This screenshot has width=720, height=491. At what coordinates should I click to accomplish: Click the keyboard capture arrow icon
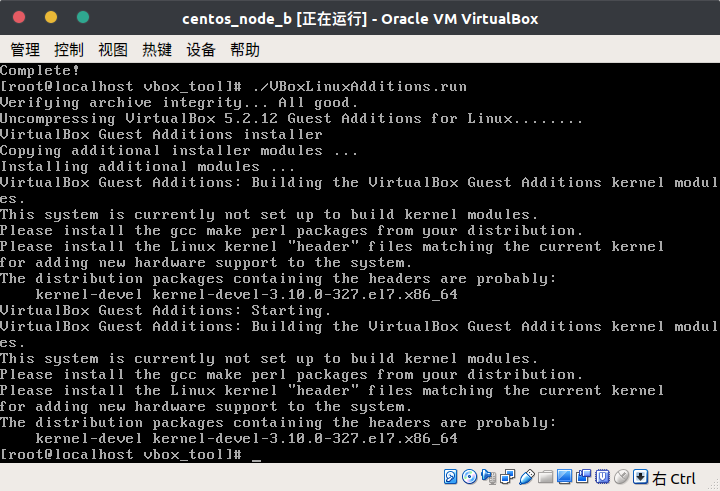point(640,476)
